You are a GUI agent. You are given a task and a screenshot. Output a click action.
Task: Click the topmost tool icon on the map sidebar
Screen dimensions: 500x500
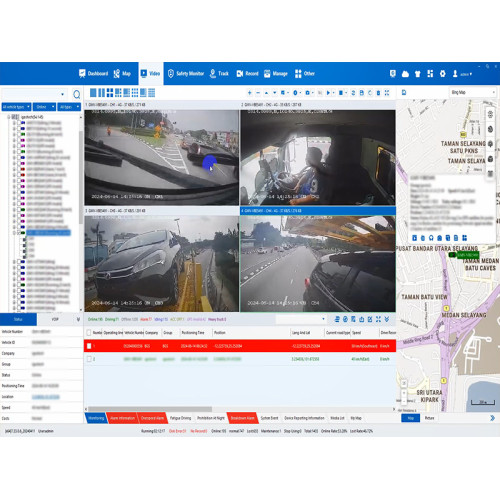point(490,114)
